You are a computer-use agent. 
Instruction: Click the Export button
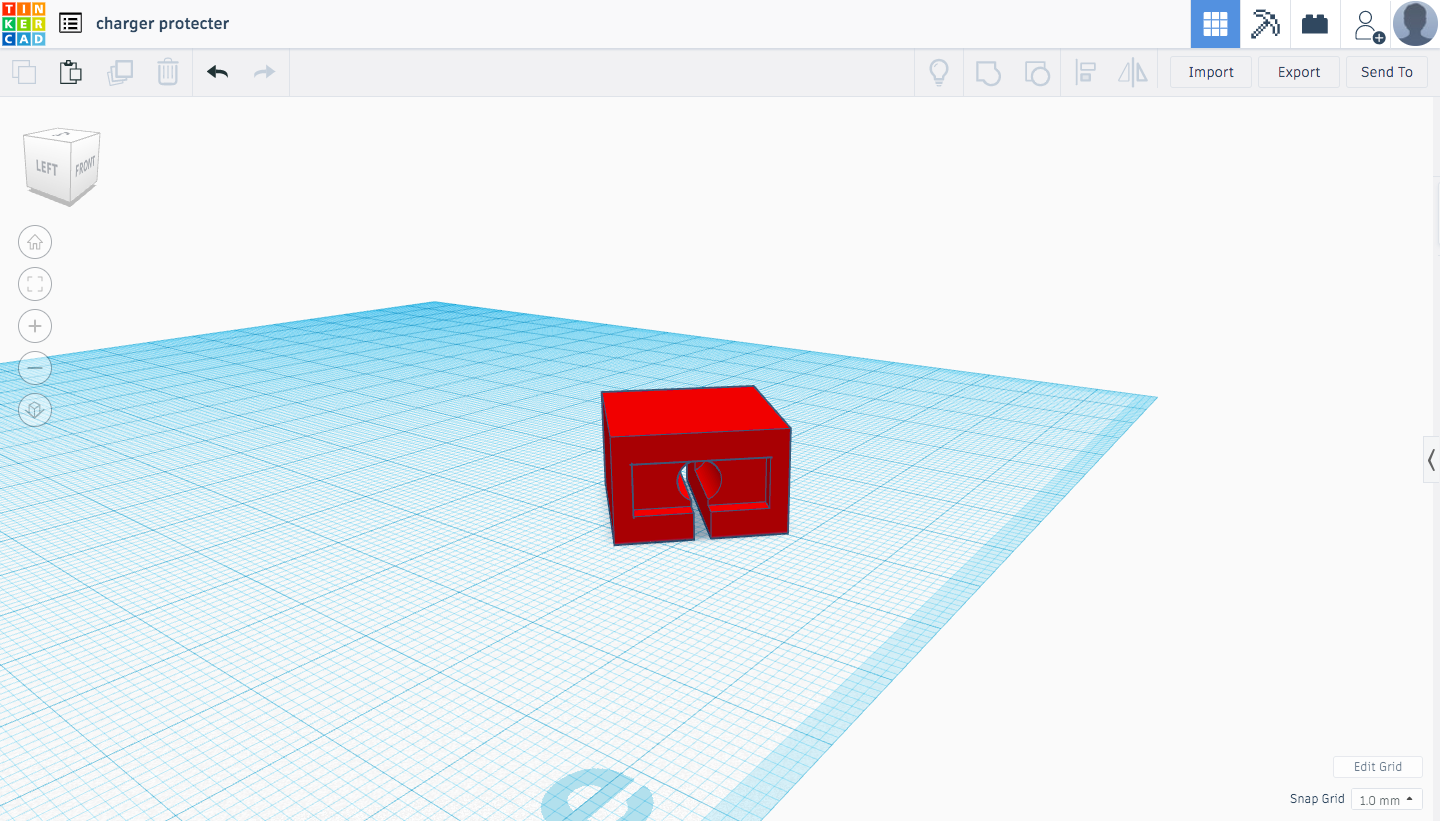(x=1299, y=72)
